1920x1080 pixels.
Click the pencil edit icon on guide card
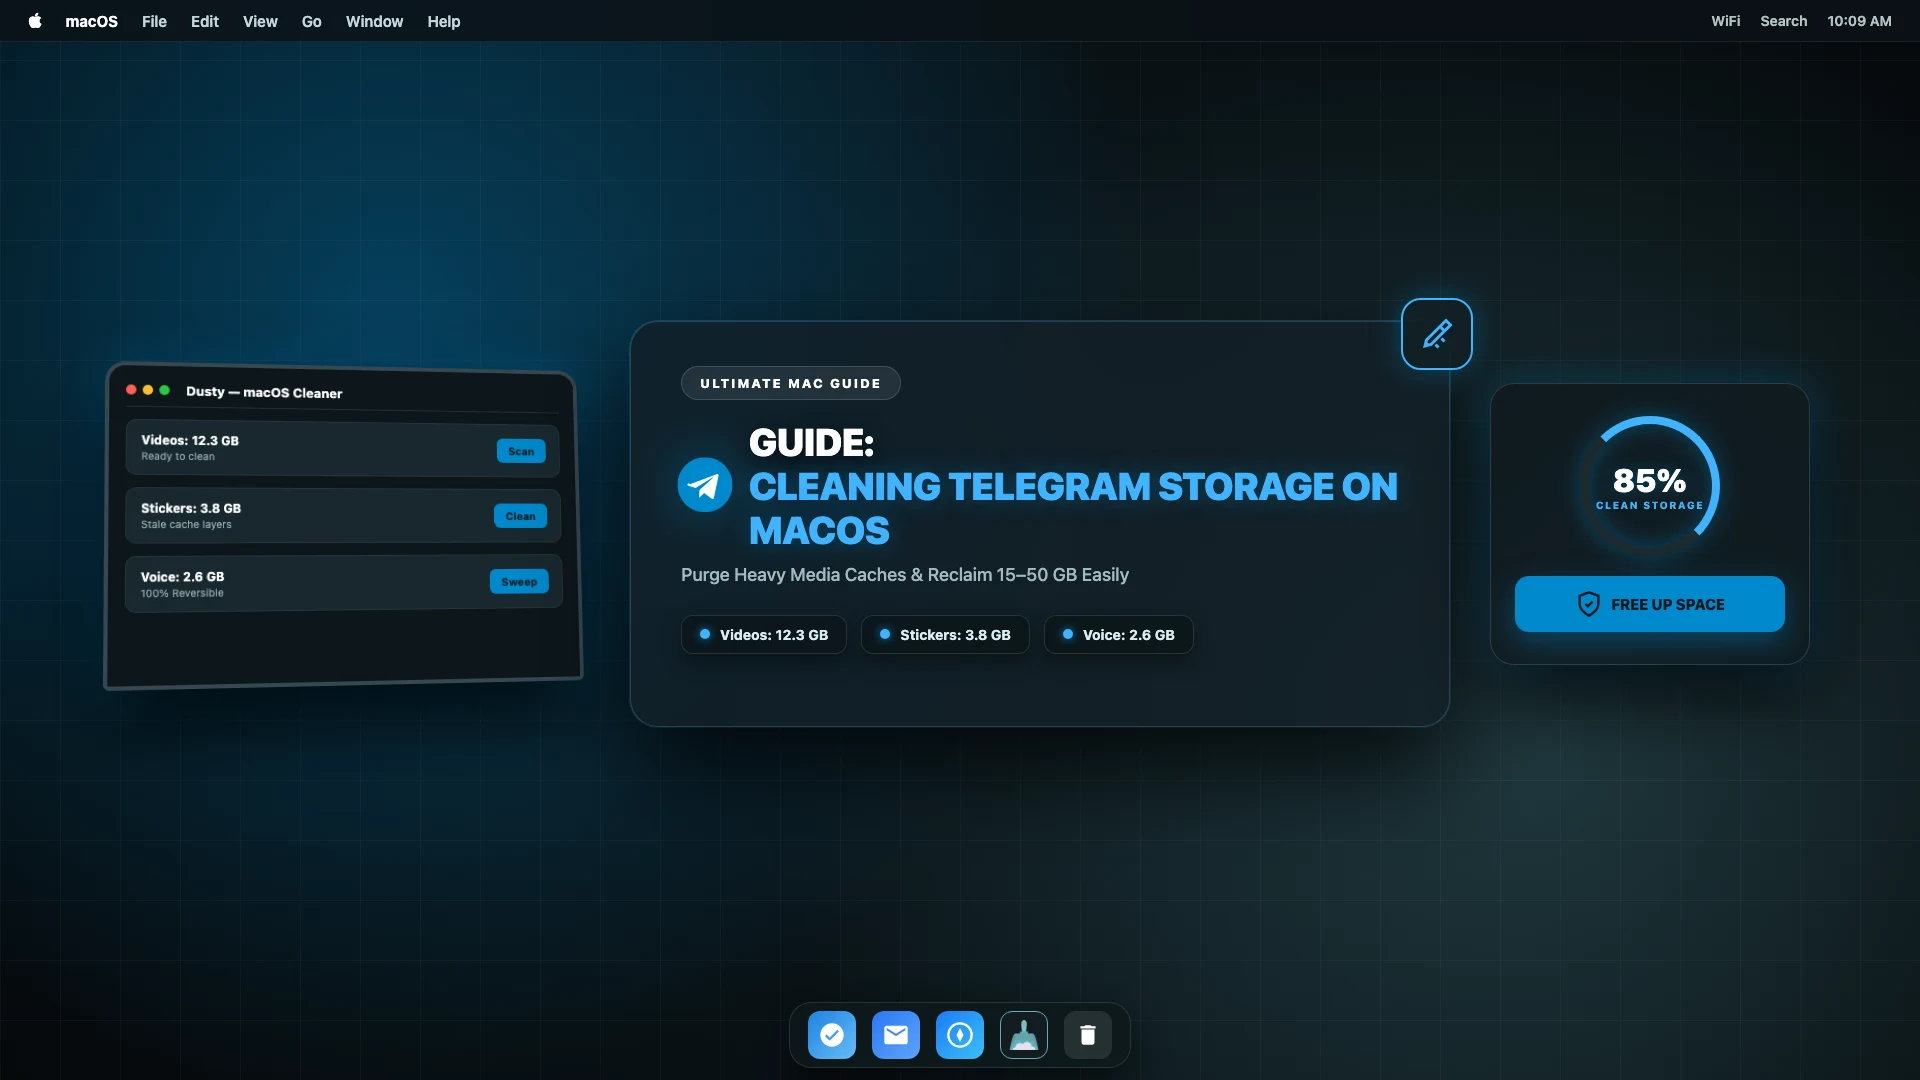pyautogui.click(x=1436, y=334)
